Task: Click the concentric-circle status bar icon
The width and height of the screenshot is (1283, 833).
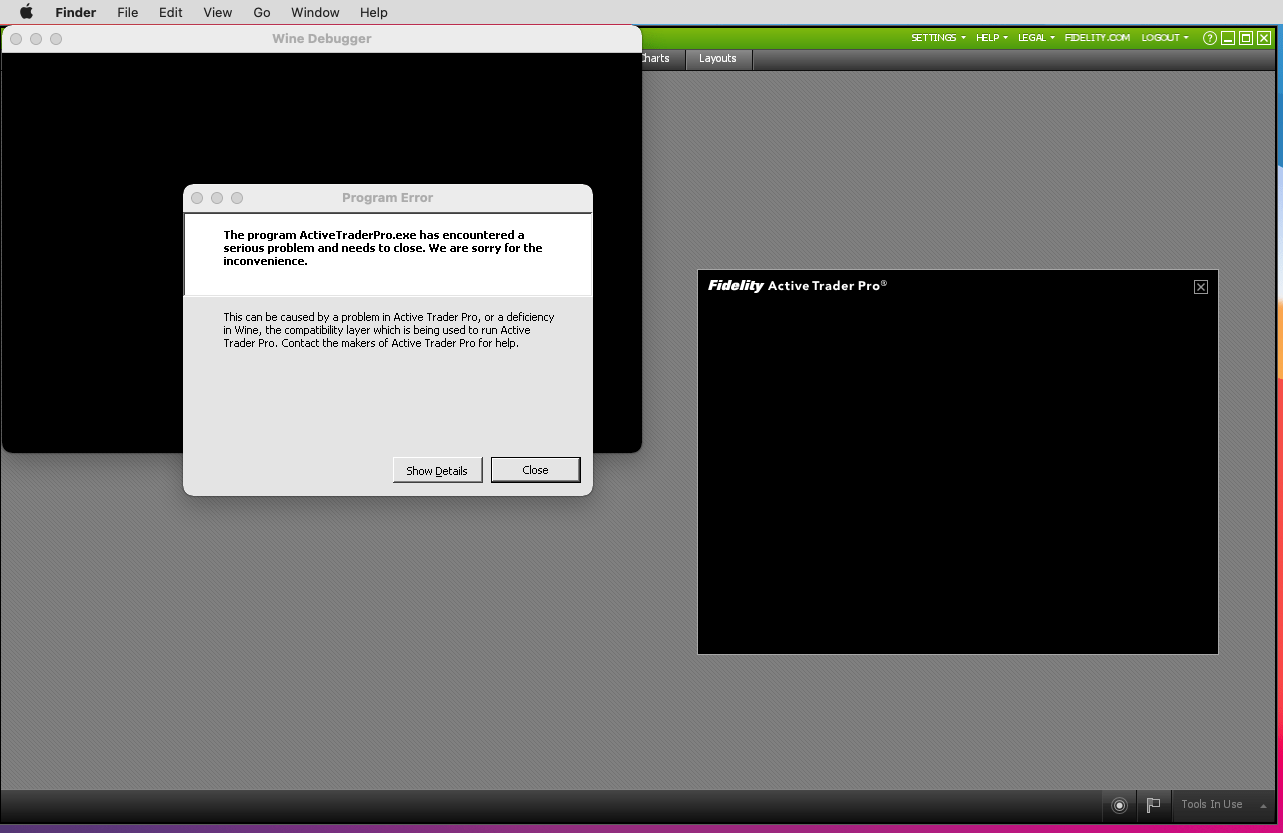Action: coord(1120,805)
